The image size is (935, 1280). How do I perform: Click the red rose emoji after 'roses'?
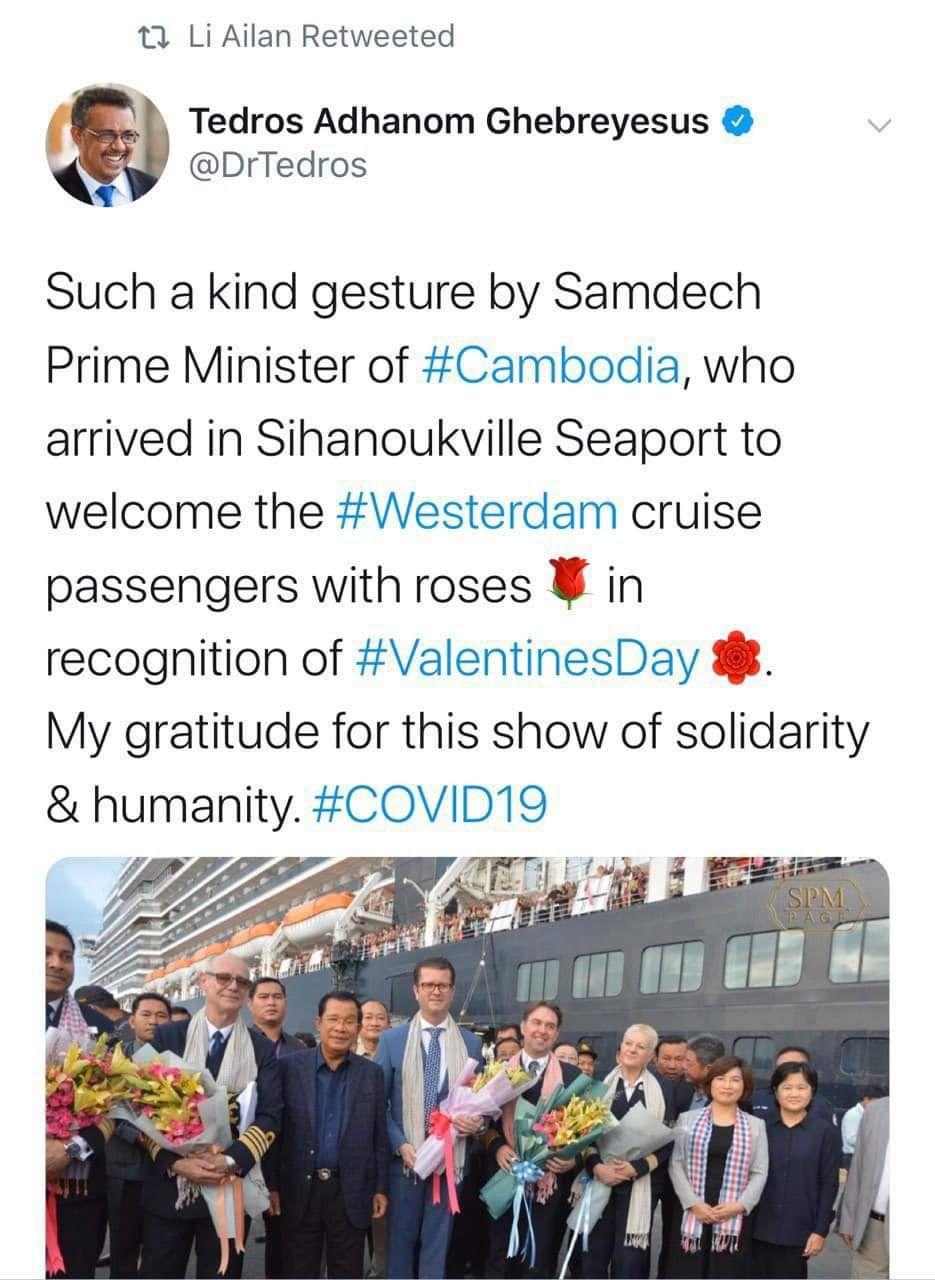pyautogui.click(x=569, y=586)
